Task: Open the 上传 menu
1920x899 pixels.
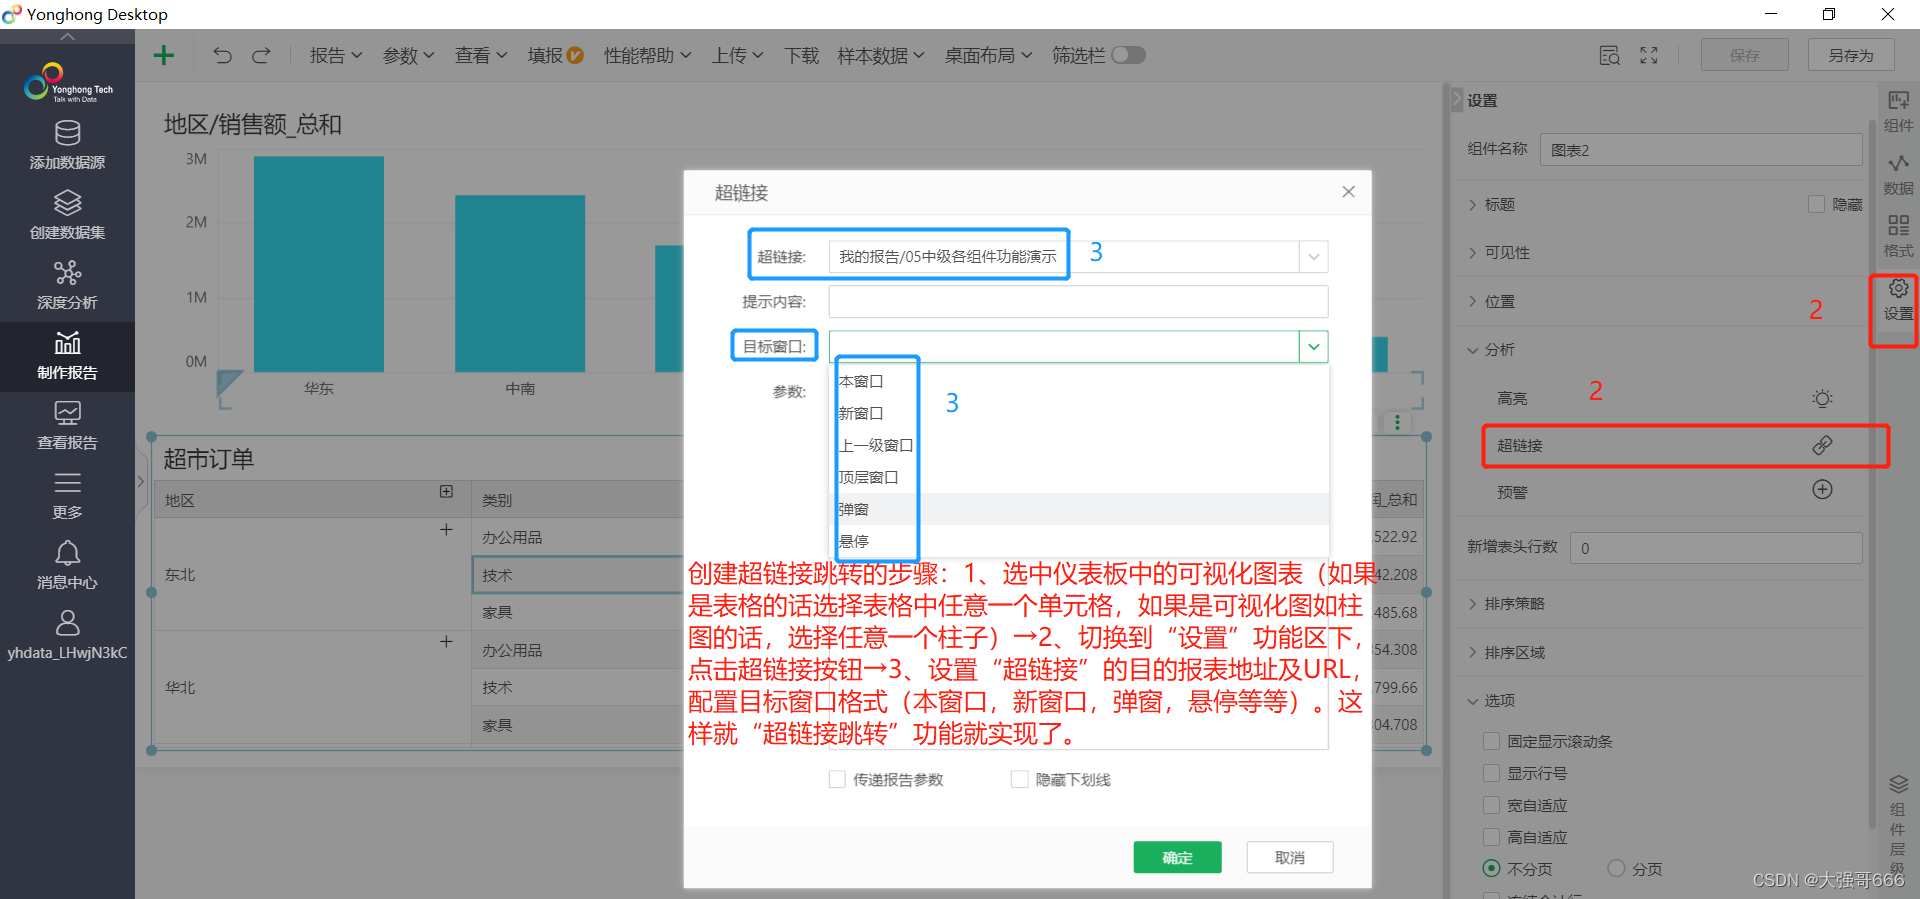Action: point(737,55)
